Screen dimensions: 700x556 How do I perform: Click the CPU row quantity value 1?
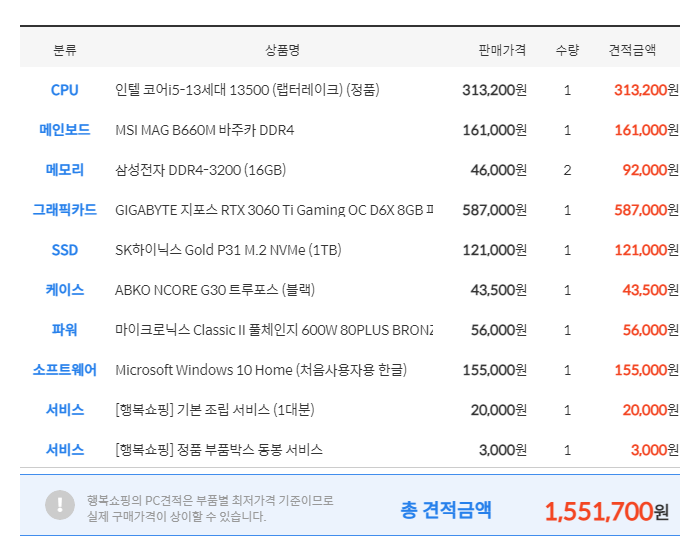(567, 90)
